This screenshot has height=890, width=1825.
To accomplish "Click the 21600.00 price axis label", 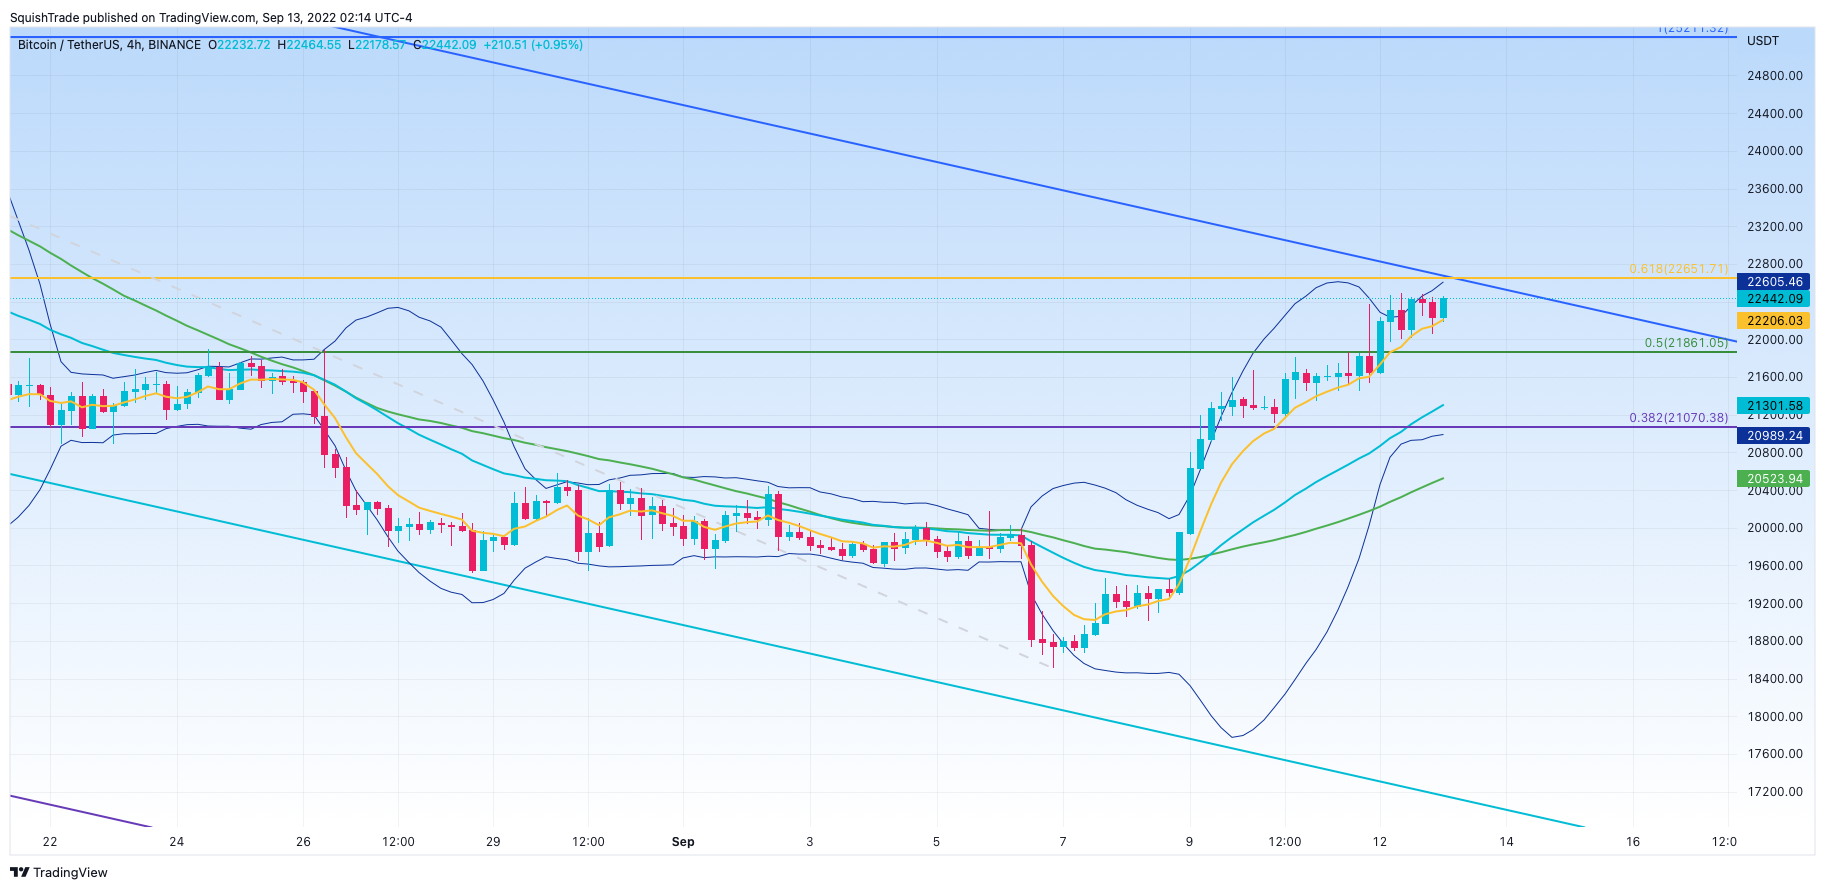I will 1775,377.
